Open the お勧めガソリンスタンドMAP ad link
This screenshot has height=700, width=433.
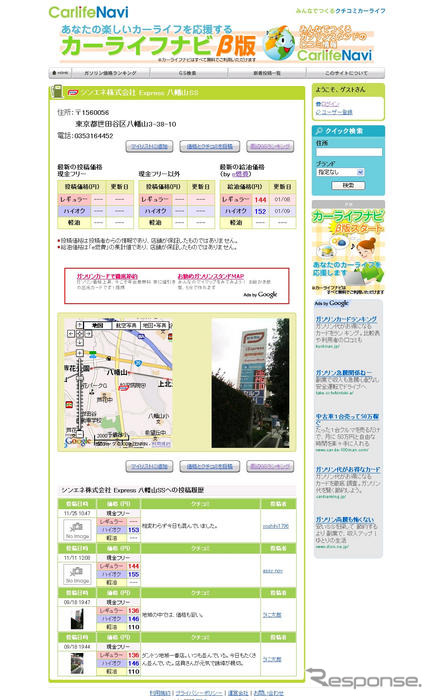tap(211, 276)
